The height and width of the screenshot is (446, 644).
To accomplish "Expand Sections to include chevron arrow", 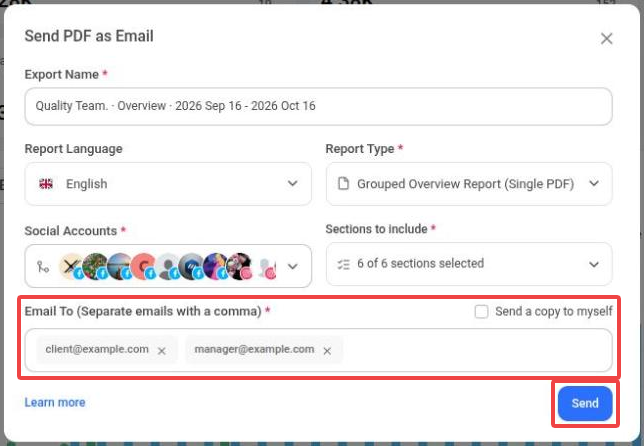I will (x=594, y=264).
